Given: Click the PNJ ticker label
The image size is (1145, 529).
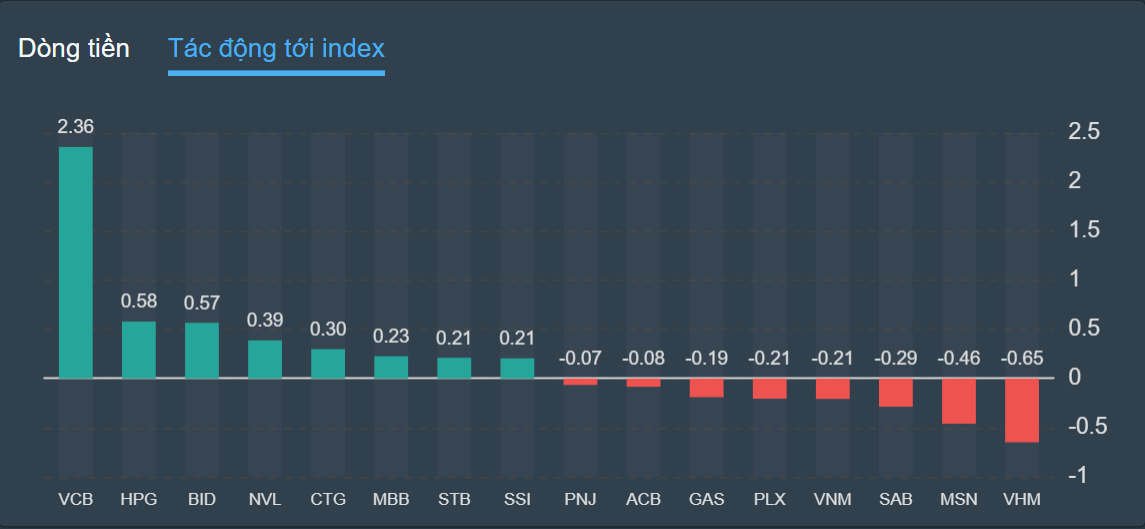Looking at the screenshot, I should pos(580,498).
